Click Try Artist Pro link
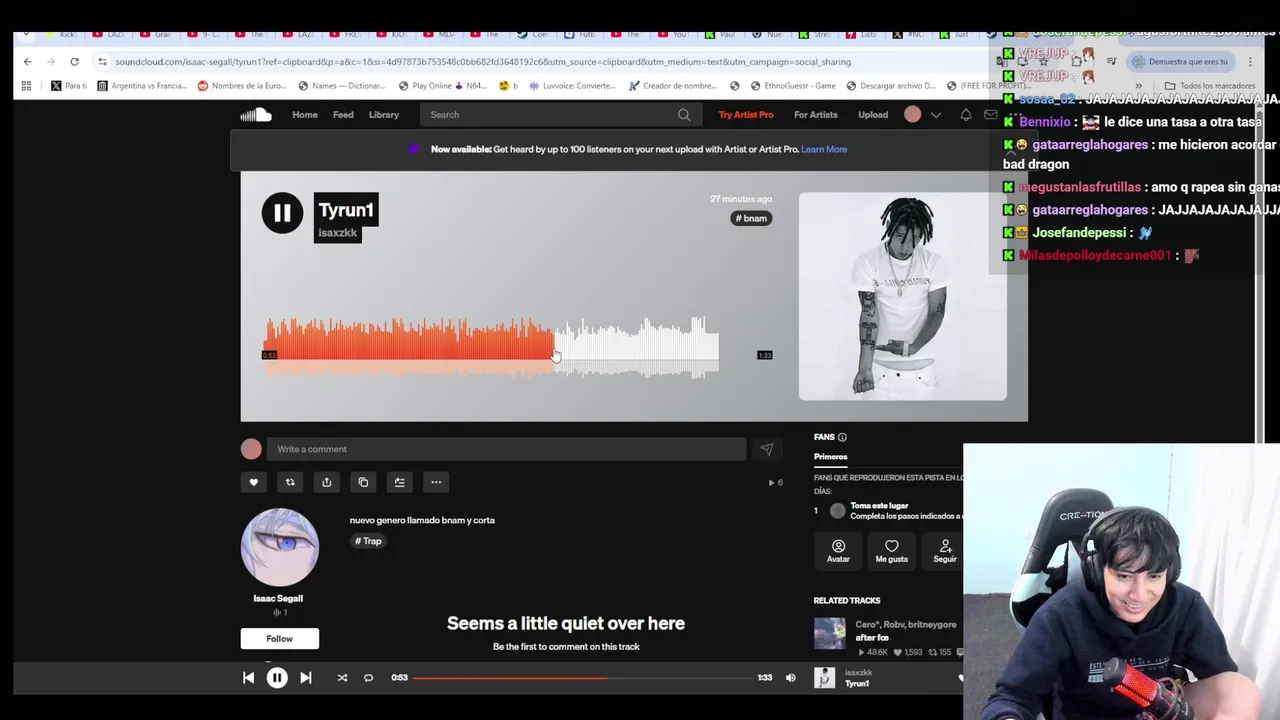Screen dimensions: 1280x720 pos(746,115)
